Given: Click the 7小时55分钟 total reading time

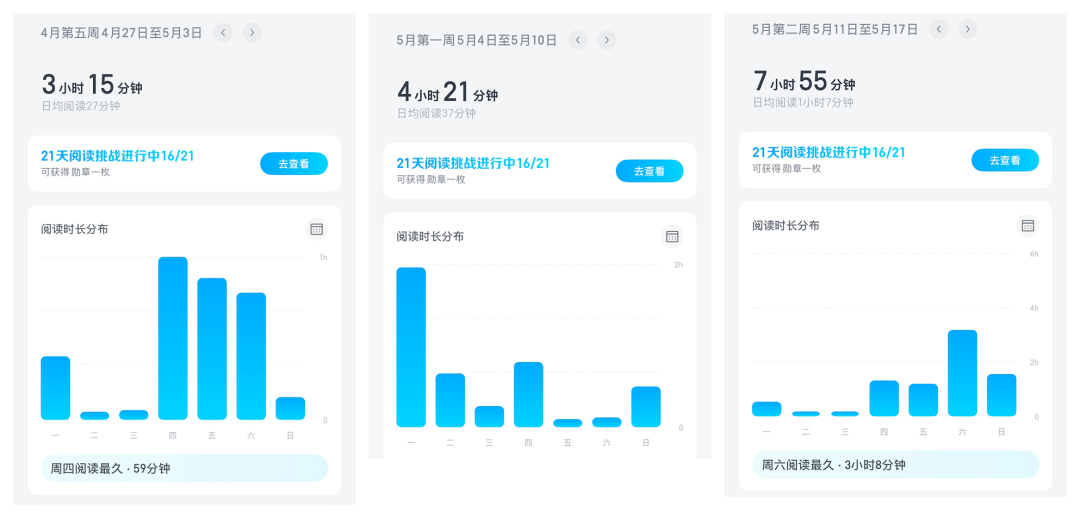Looking at the screenshot, I should tap(804, 81).
